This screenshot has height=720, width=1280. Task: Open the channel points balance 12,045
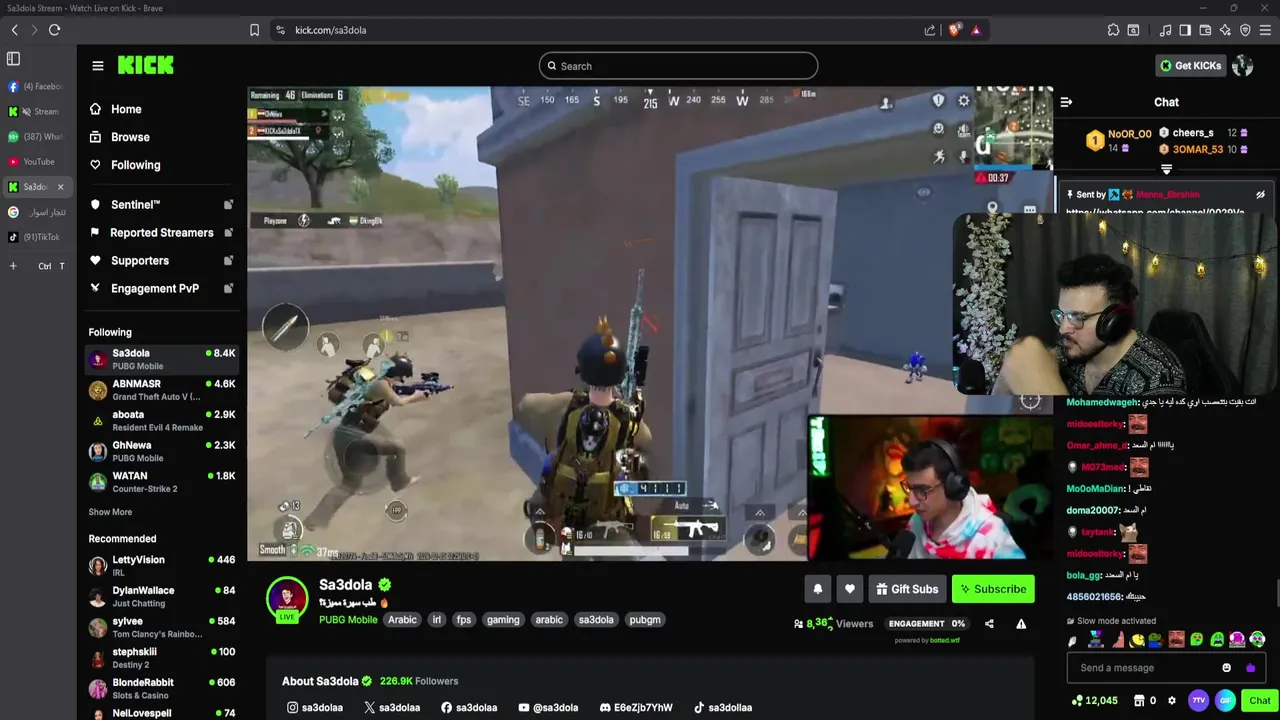coord(1094,701)
